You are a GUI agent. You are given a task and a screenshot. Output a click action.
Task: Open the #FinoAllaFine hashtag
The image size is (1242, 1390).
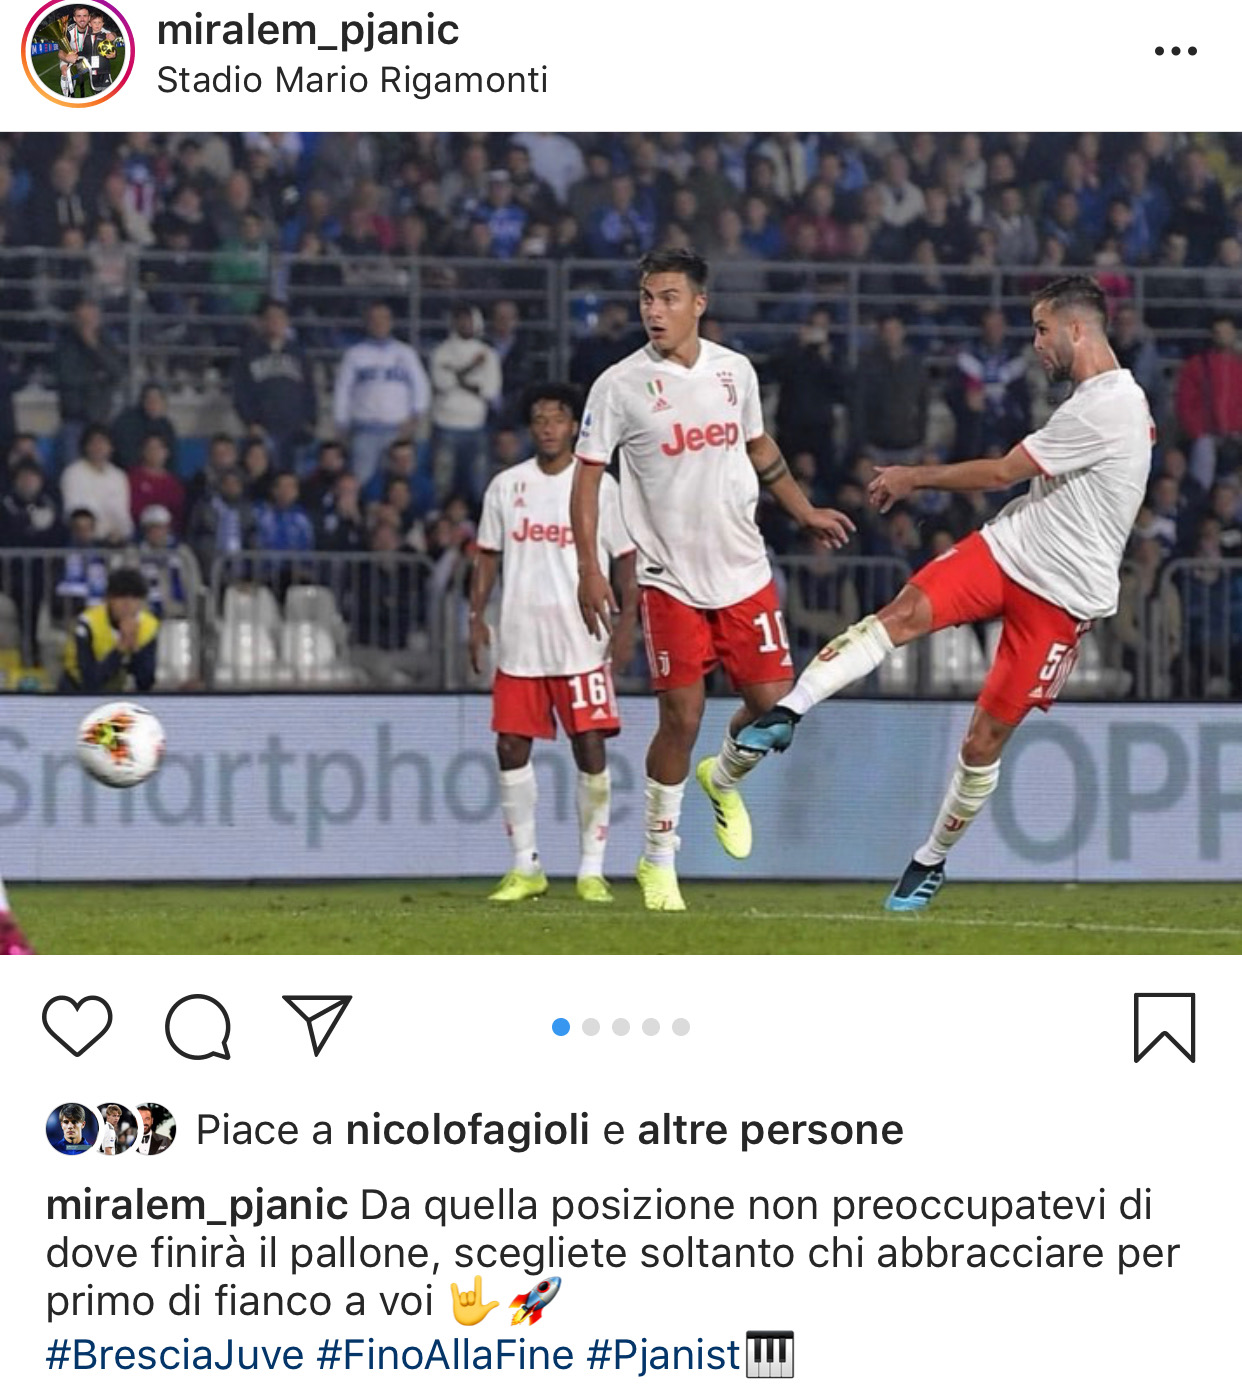[445, 1356]
